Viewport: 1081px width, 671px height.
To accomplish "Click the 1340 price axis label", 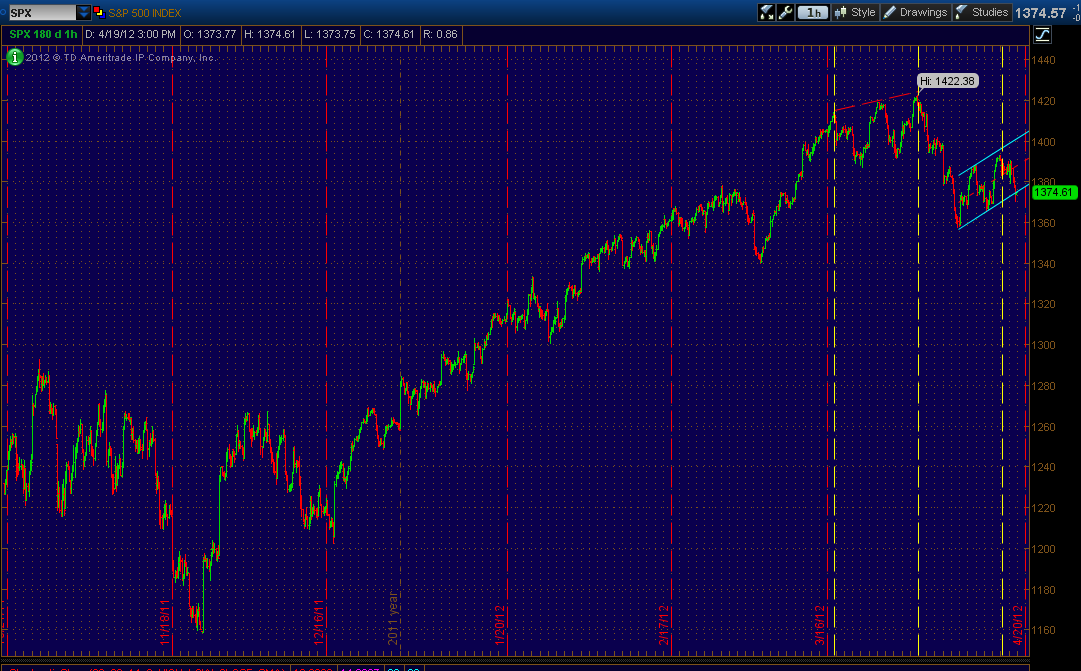I will coord(1043,264).
